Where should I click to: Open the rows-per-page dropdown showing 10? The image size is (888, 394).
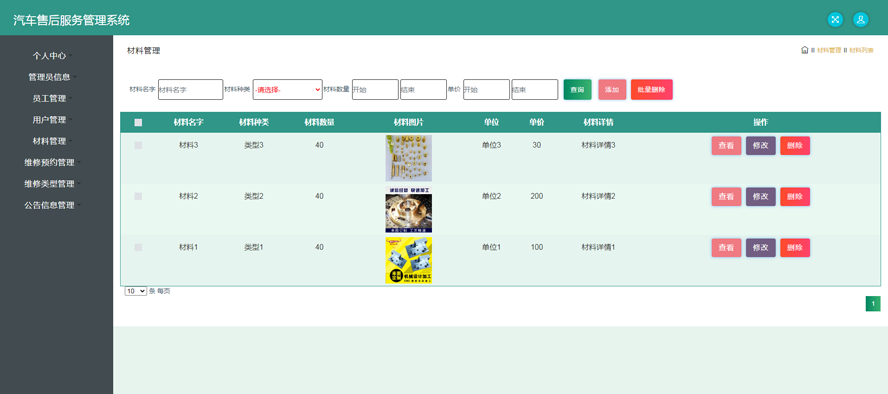point(135,291)
